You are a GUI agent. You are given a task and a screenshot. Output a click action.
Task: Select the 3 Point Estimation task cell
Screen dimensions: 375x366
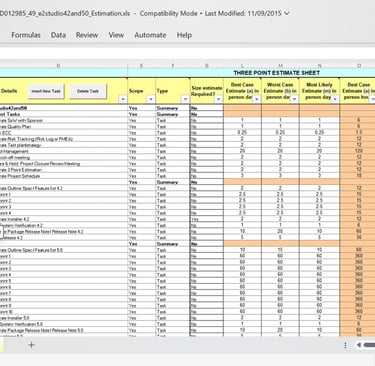click(x=64, y=170)
